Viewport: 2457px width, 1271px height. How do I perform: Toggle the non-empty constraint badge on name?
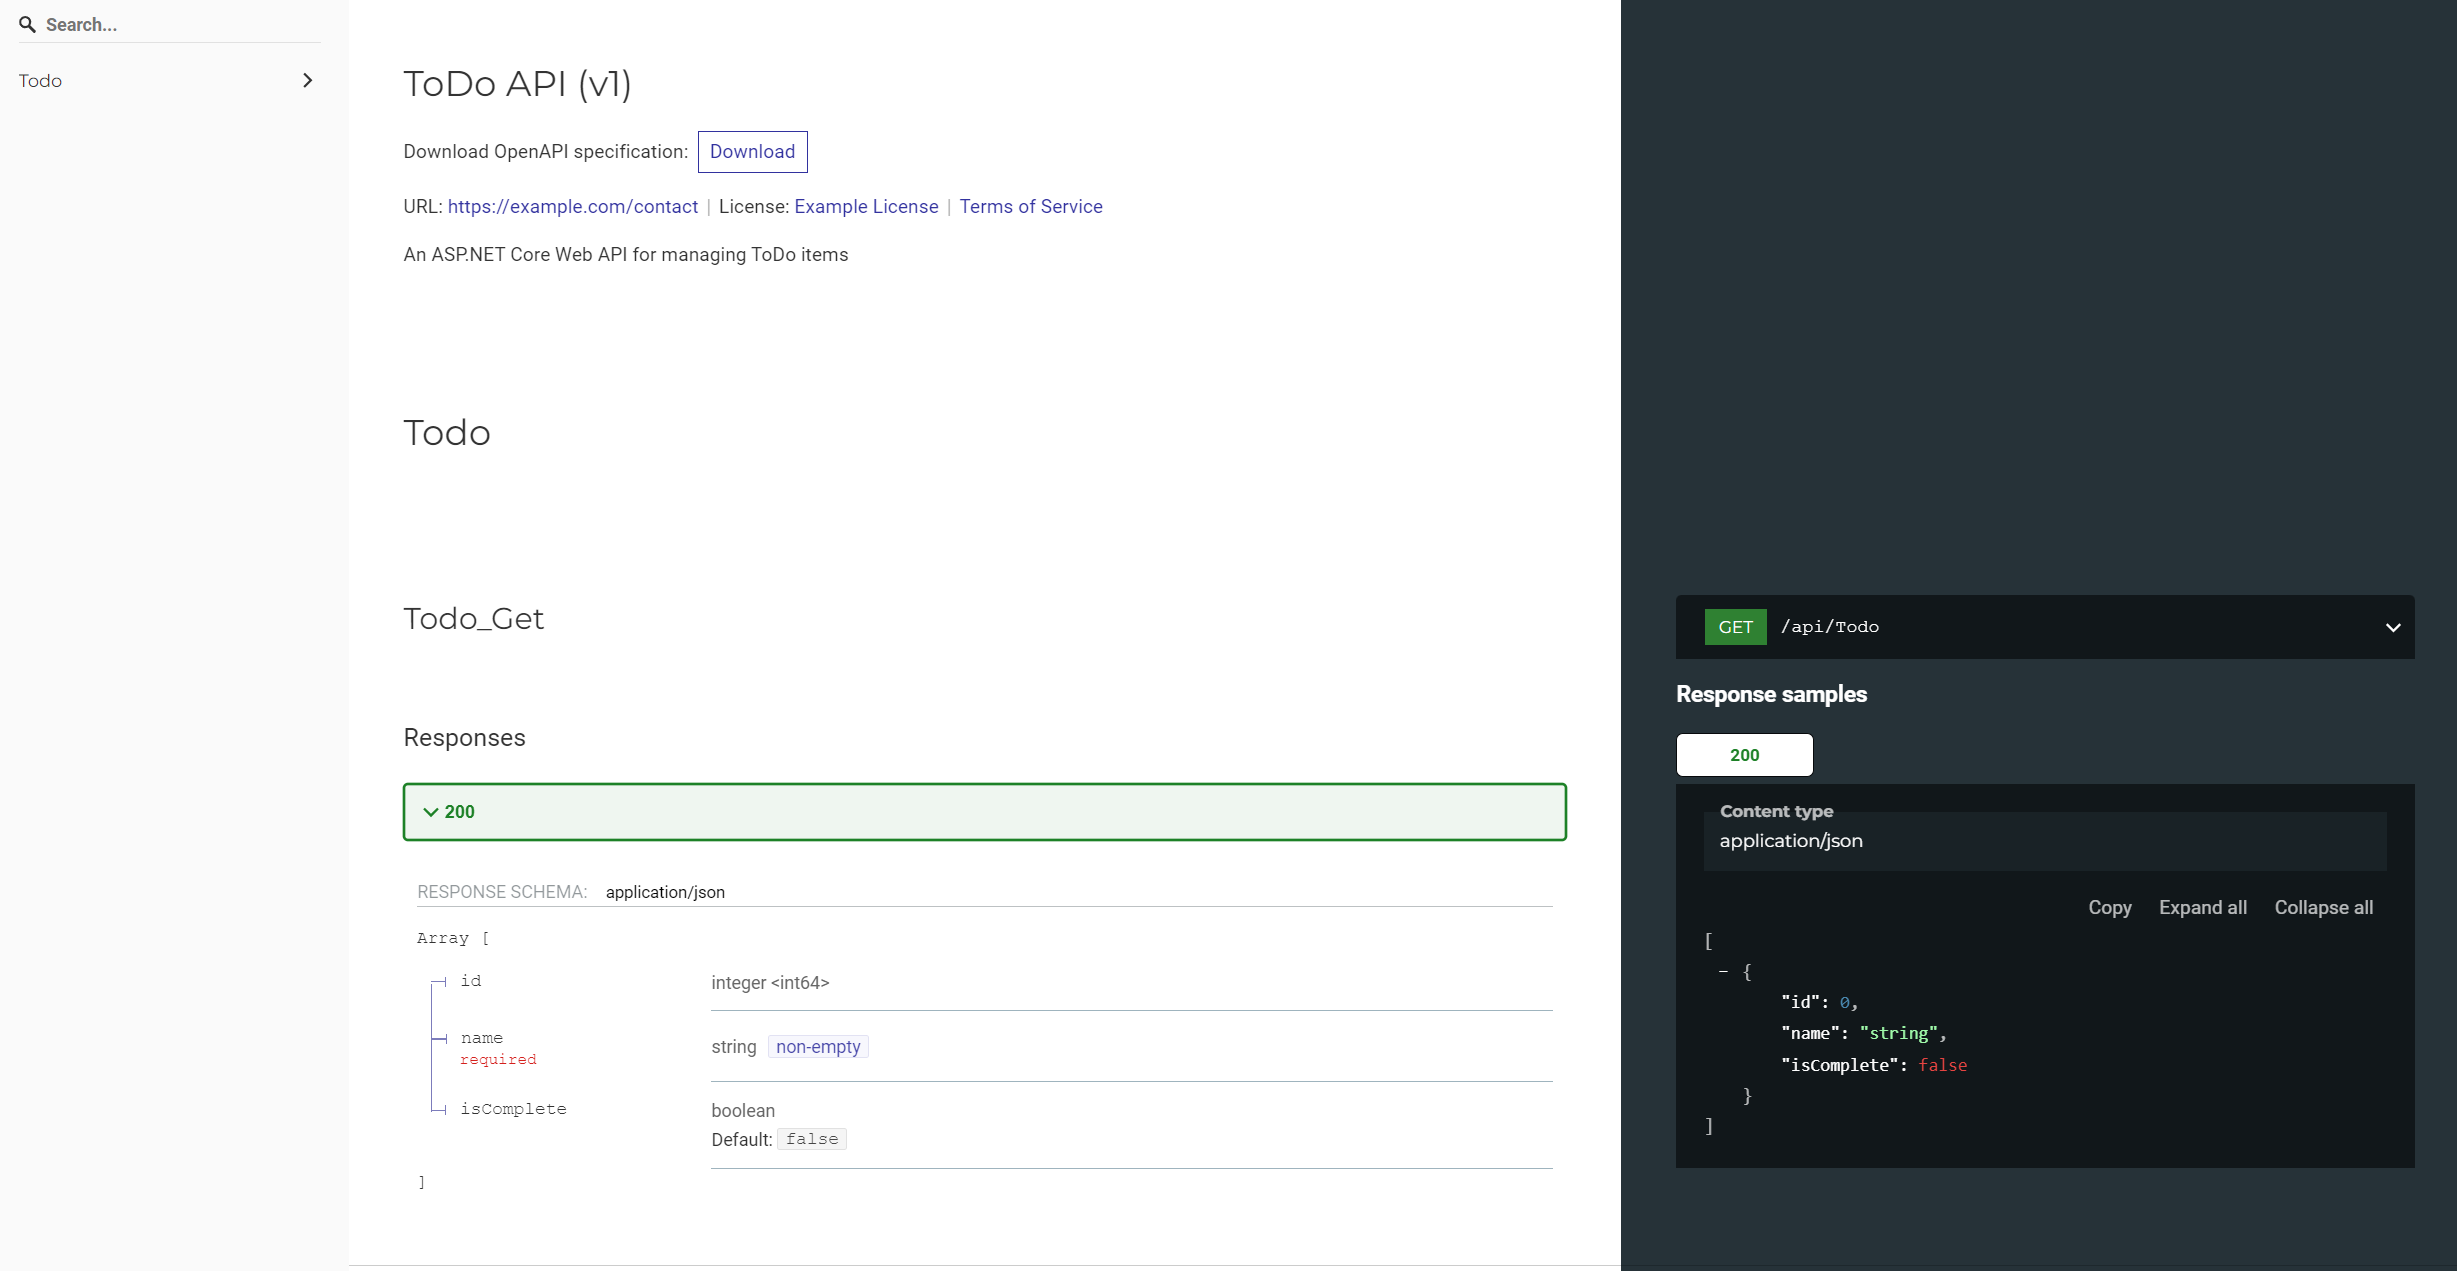pos(818,1046)
